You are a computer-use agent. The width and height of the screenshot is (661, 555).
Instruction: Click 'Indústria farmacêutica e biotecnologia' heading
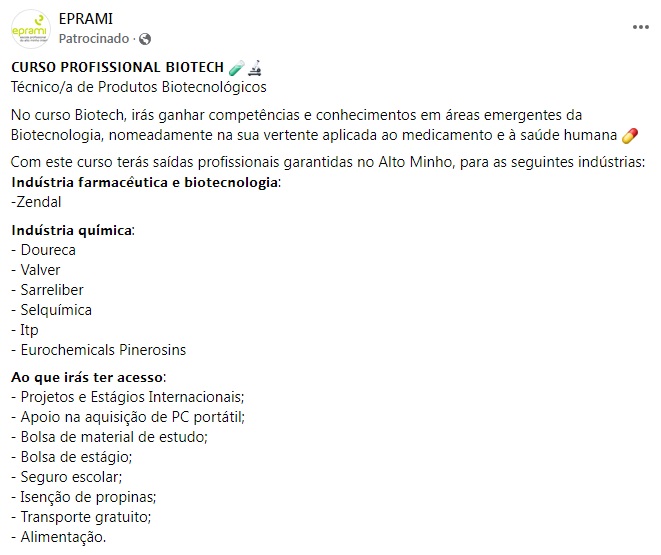tap(145, 182)
